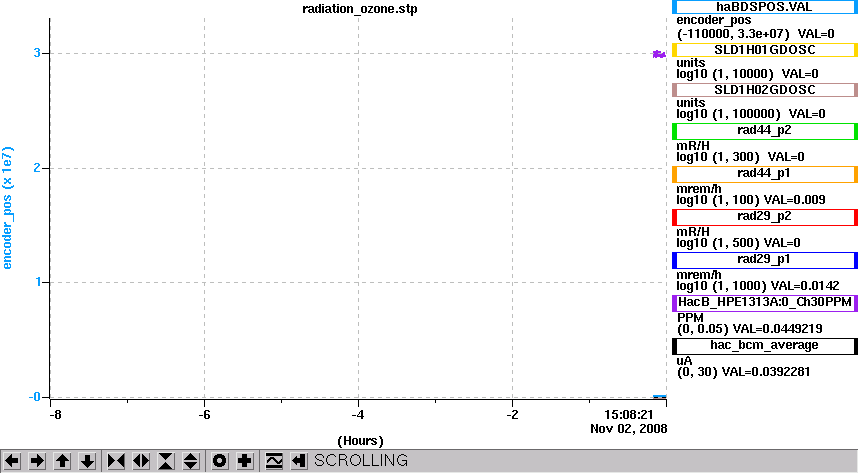
Task: Select the hac_bcm_average legend entry
Action: click(764, 346)
